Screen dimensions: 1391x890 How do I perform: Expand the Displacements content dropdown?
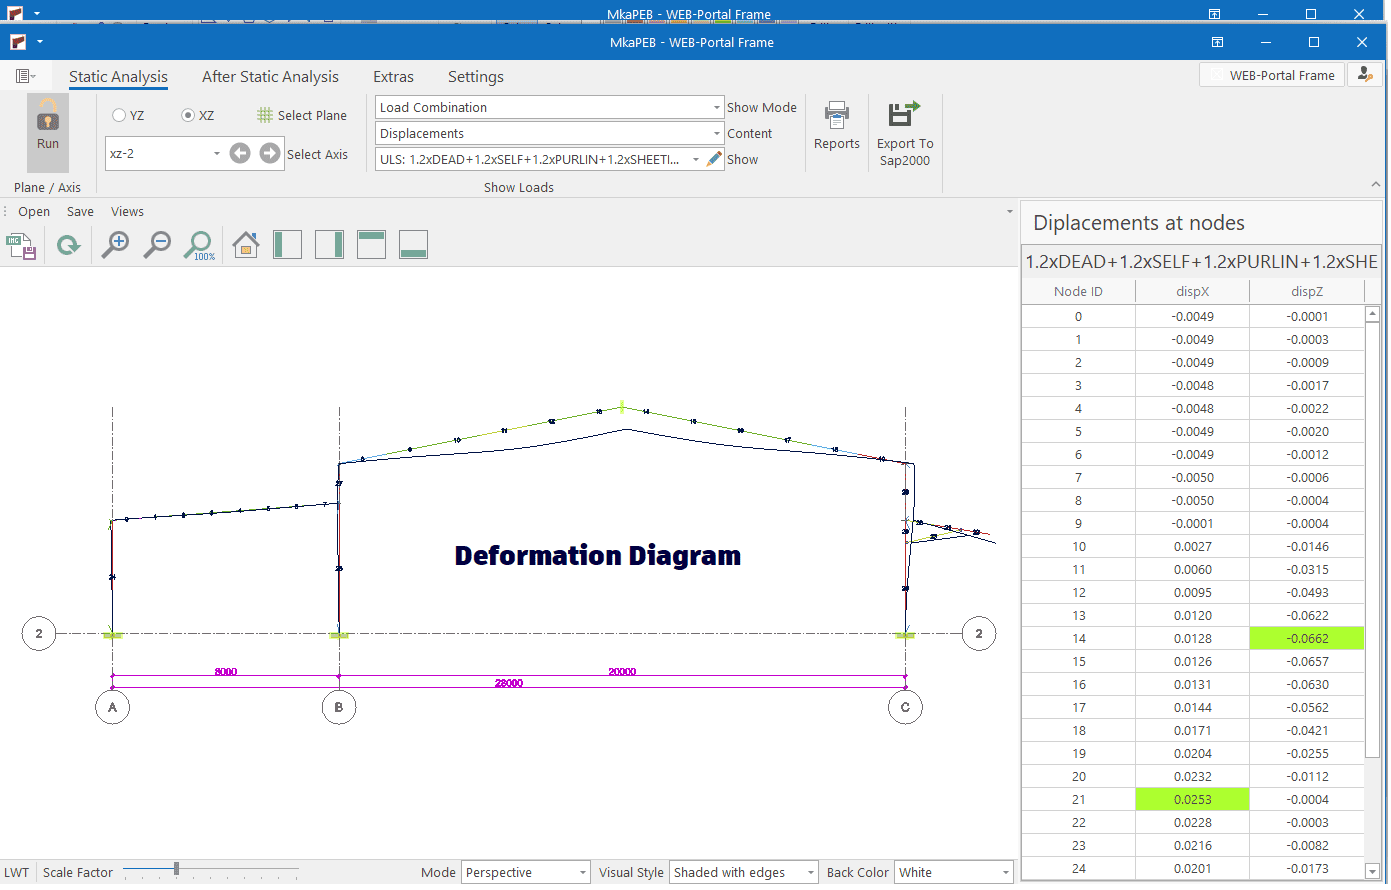[x=716, y=134]
